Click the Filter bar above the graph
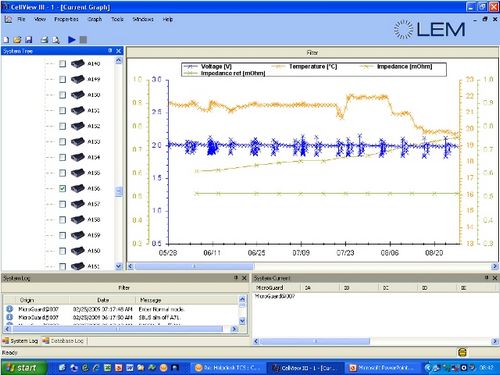This screenshot has height=375, width=500. coord(312,53)
